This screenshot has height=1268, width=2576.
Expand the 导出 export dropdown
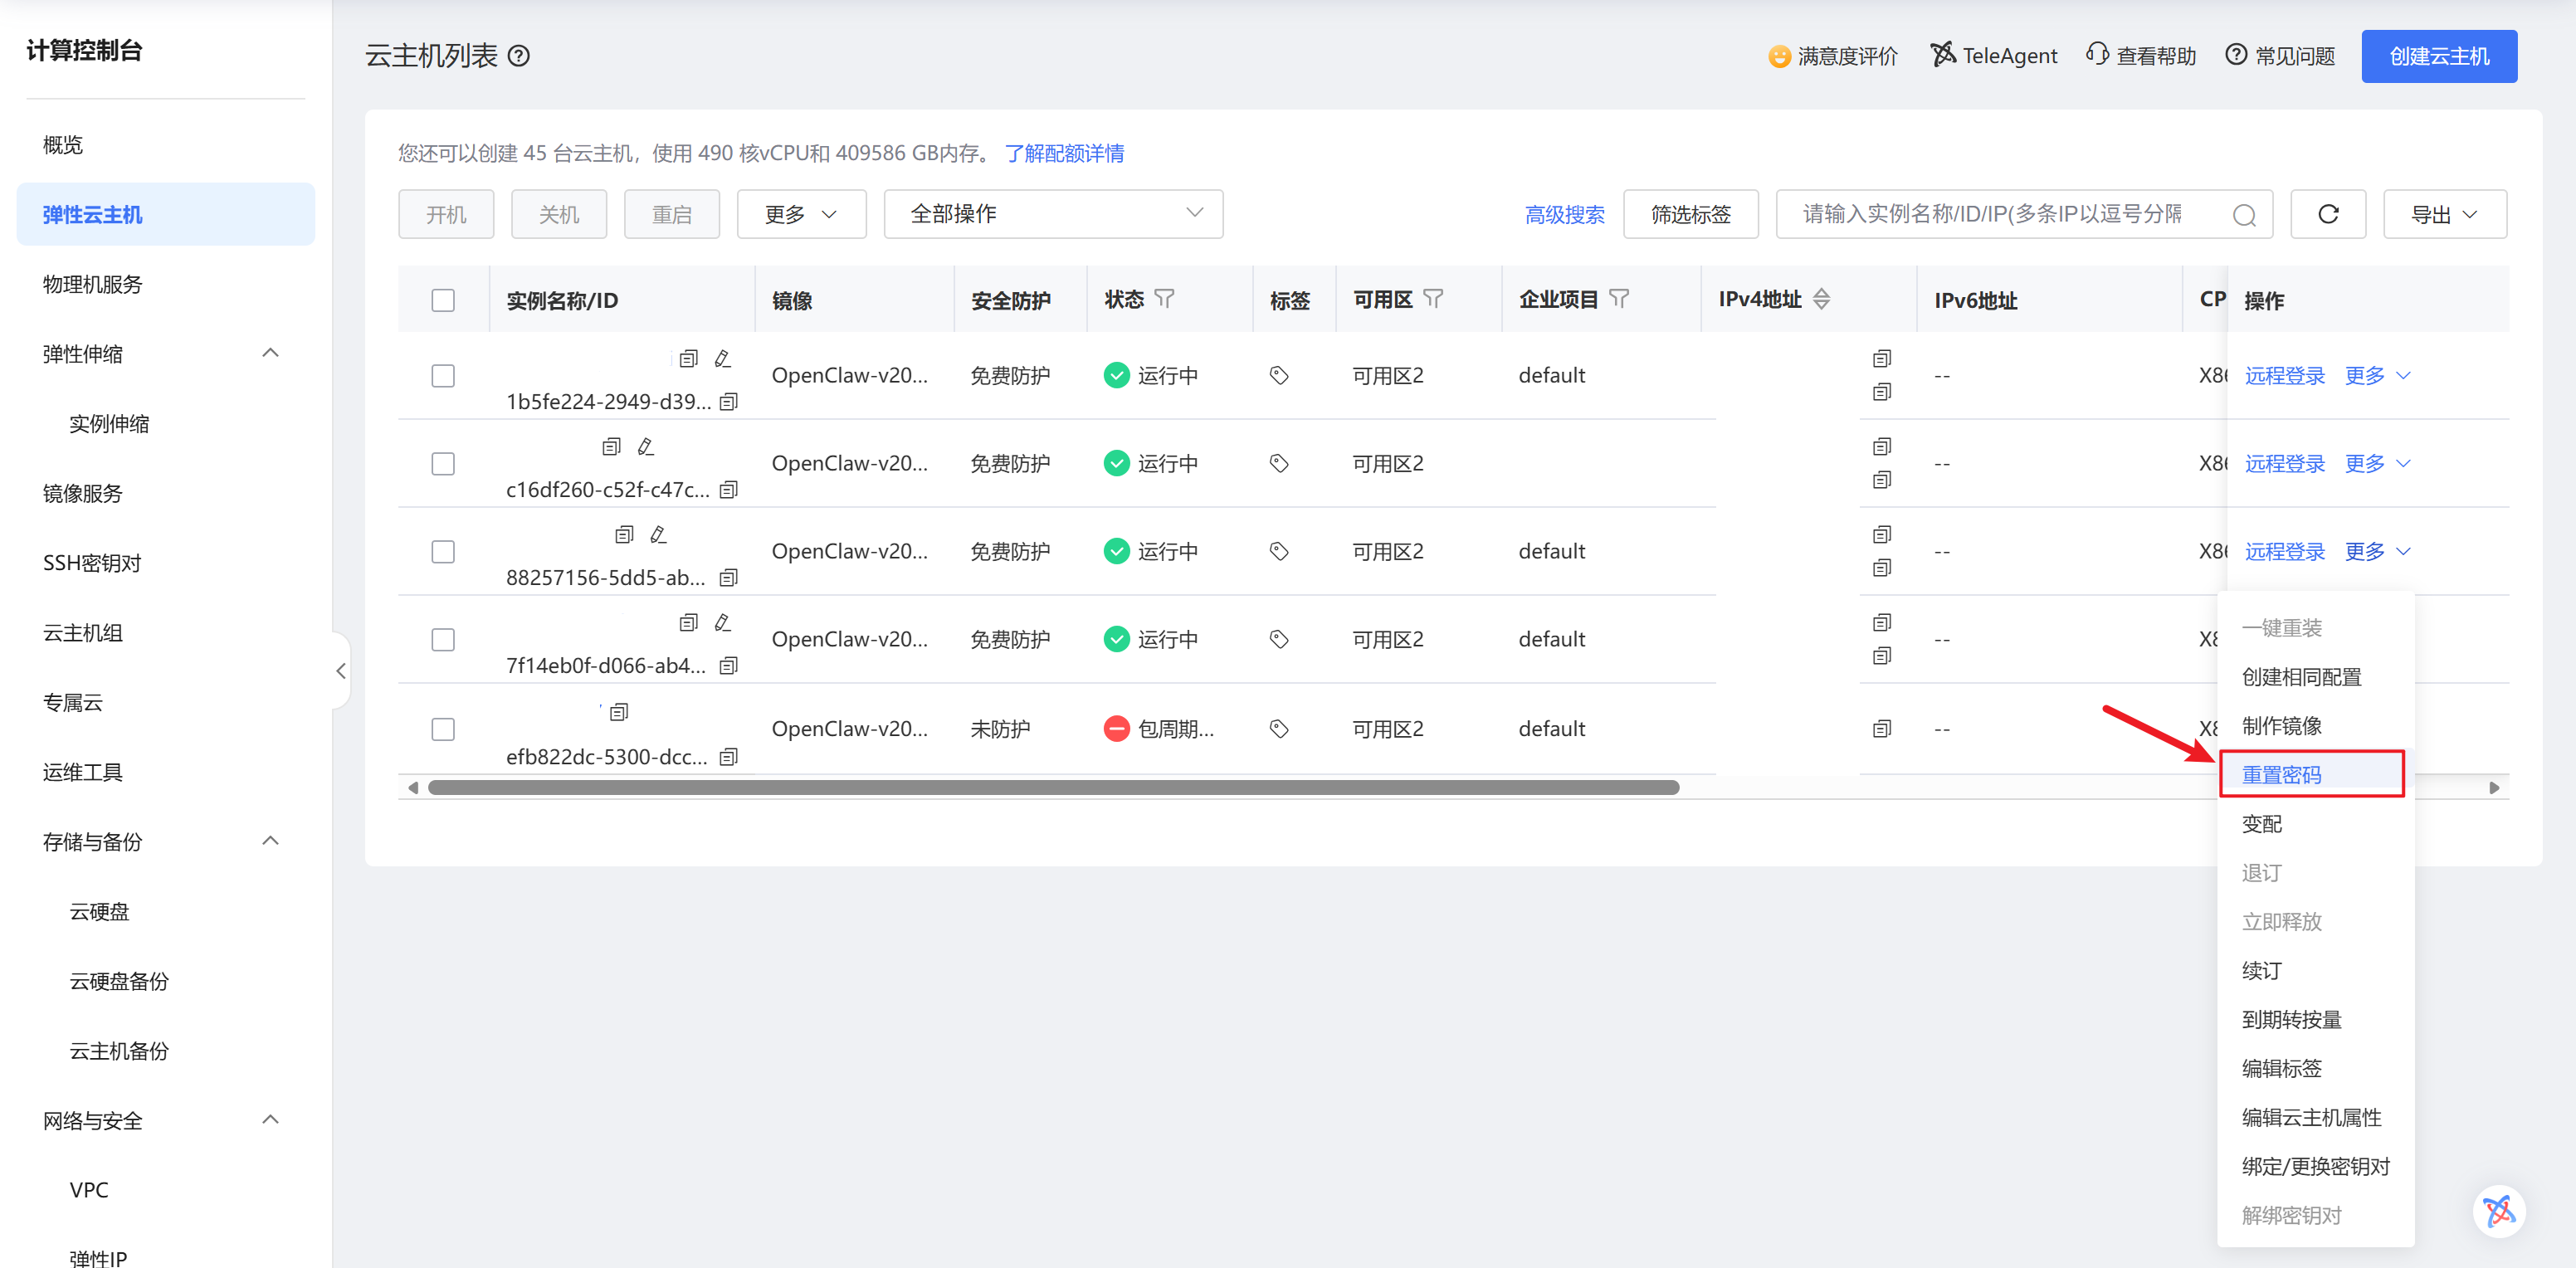[x=2444, y=214]
